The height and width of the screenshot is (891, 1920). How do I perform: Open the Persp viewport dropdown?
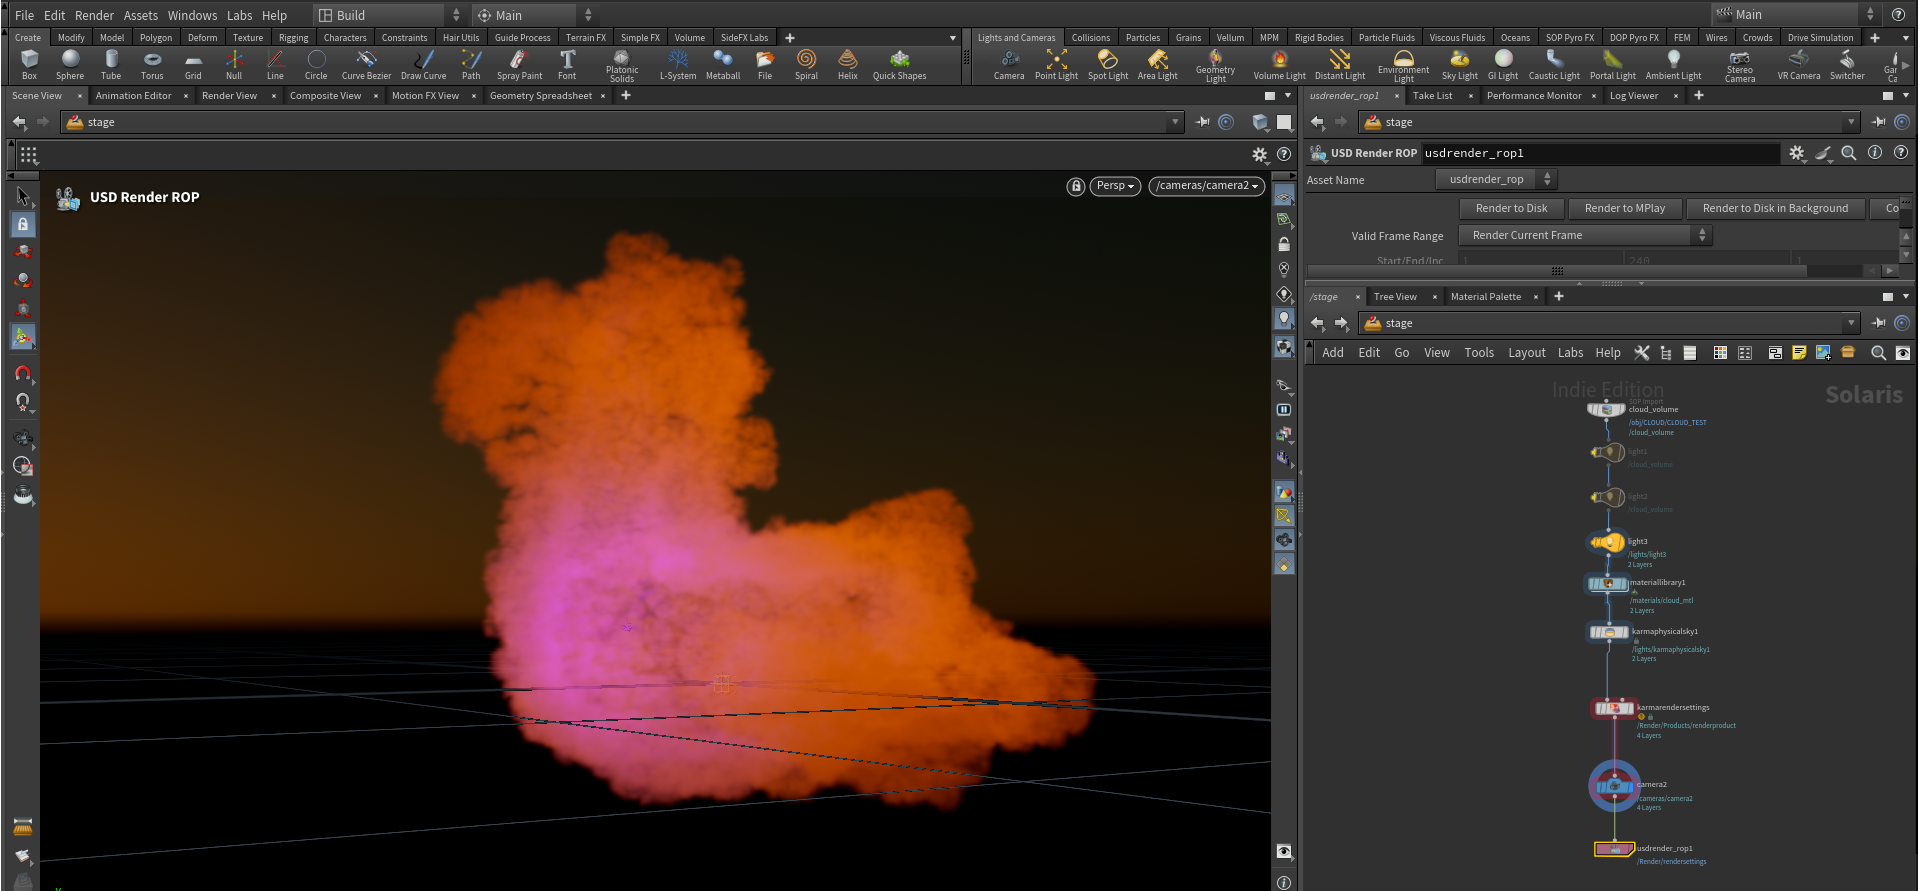[1115, 186]
